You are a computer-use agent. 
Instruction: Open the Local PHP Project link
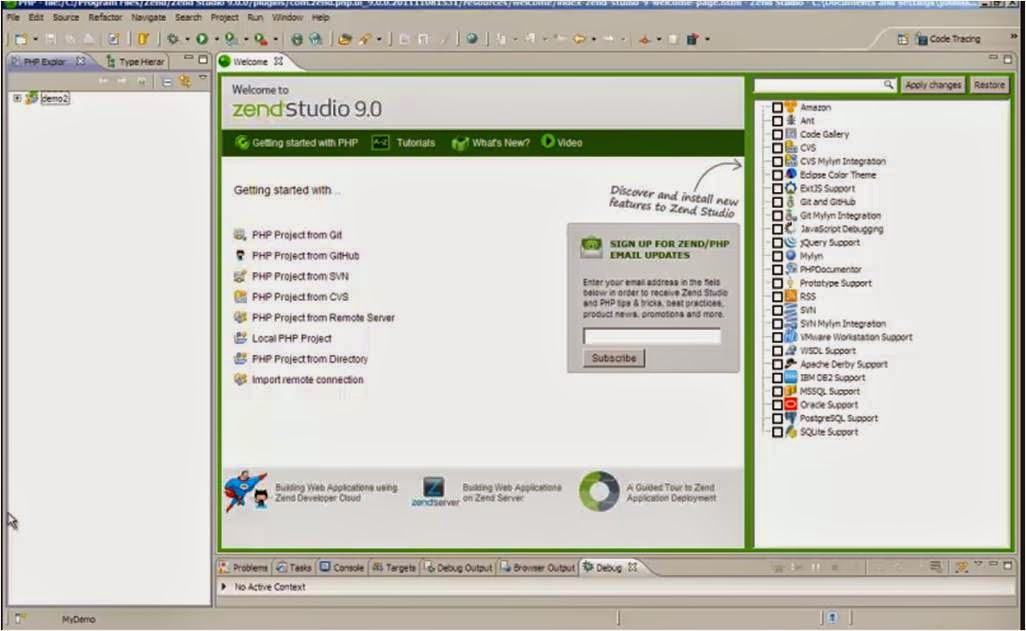pos(291,338)
